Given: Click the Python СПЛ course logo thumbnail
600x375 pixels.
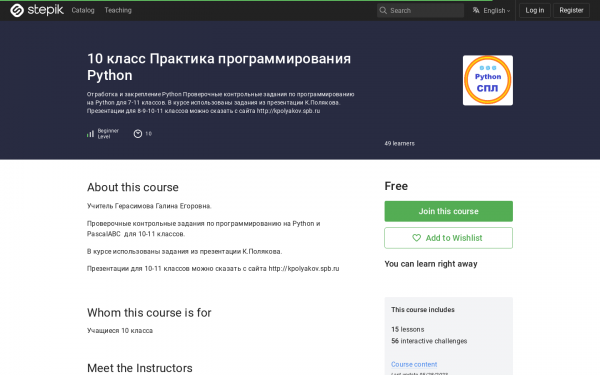Looking at the screenshot, I should point(488,80).
